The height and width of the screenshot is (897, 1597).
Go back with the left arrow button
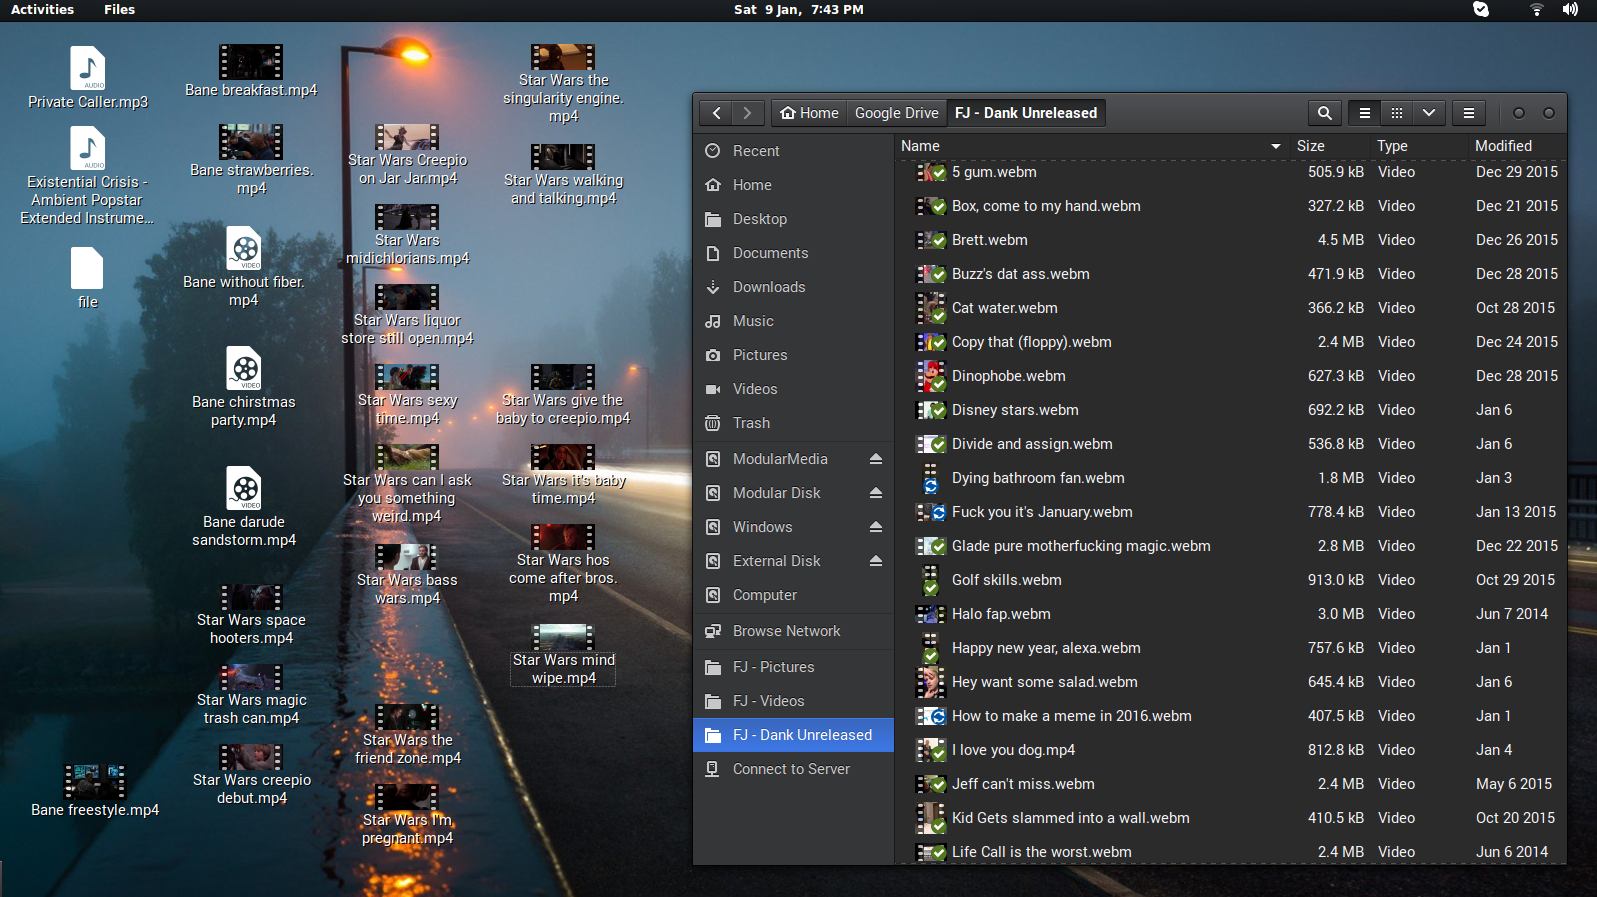click(716, 113)
